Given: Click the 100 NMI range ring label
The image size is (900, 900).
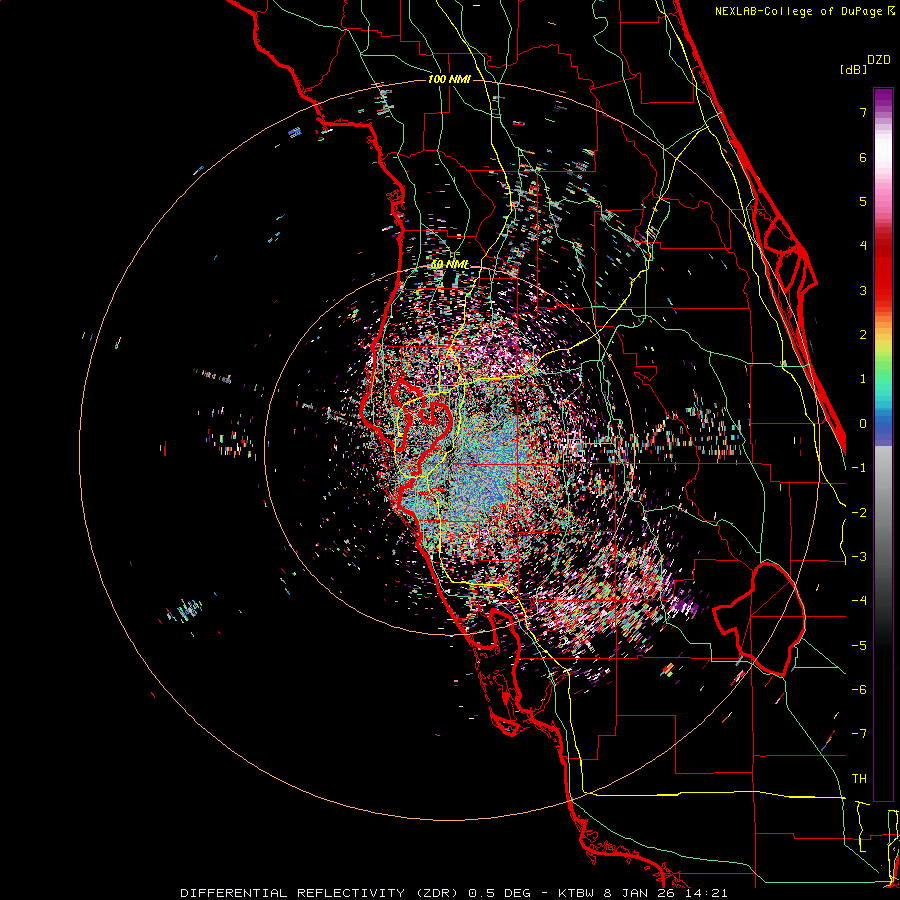Looking at the screenshot, I should [449, 79].
